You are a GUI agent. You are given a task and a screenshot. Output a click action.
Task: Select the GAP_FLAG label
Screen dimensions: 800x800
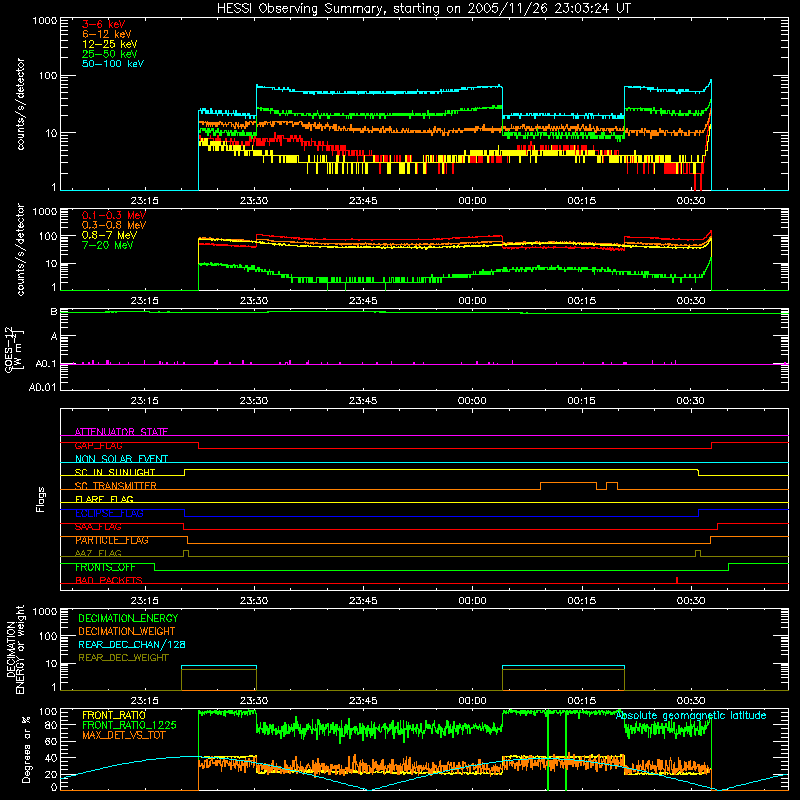pos(98,445)
